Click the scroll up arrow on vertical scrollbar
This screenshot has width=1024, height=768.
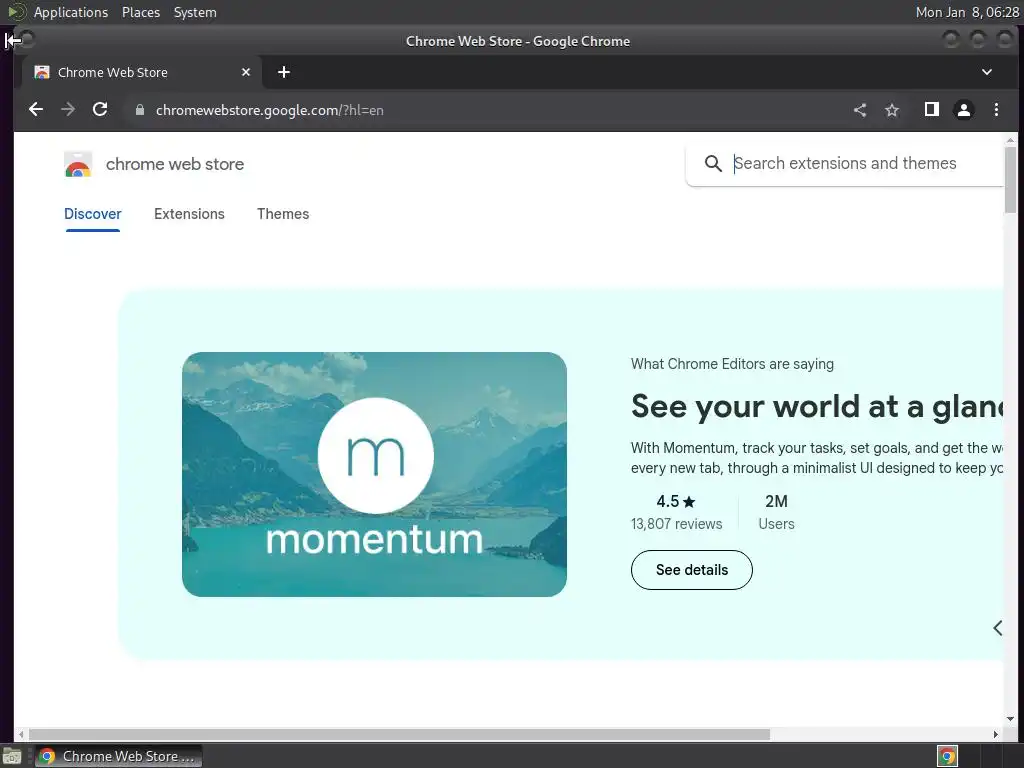pyautogui.click(x=1010, y=140)
